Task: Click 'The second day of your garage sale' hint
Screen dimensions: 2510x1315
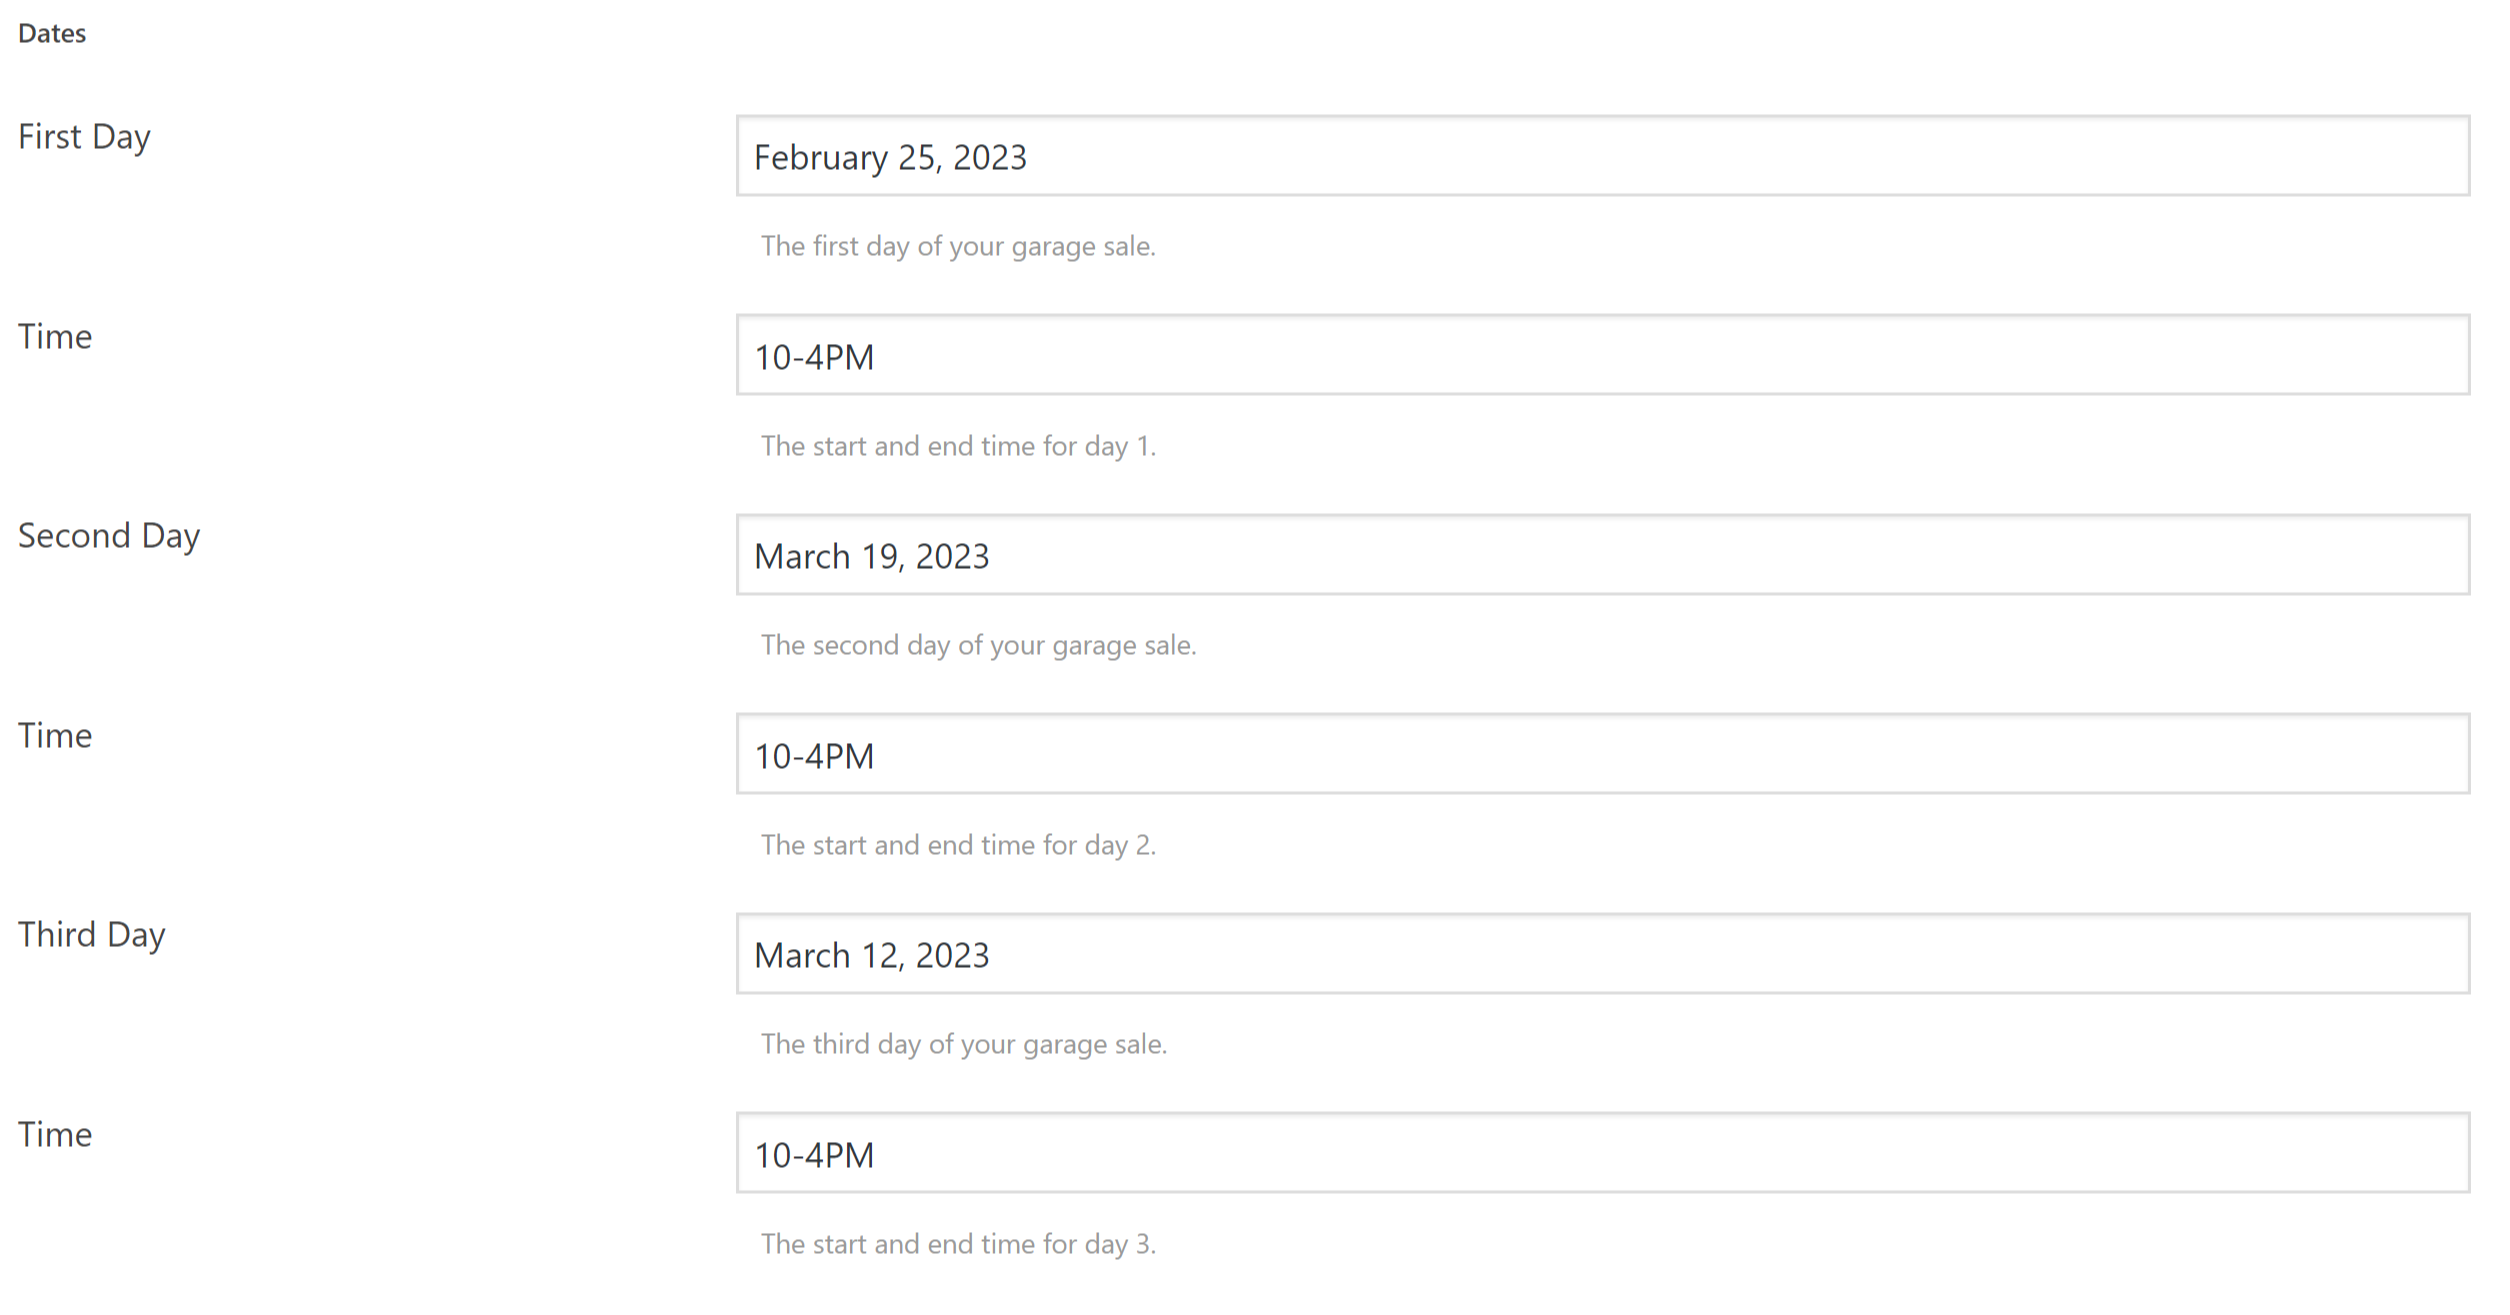Action: click(x=978, y=646)
